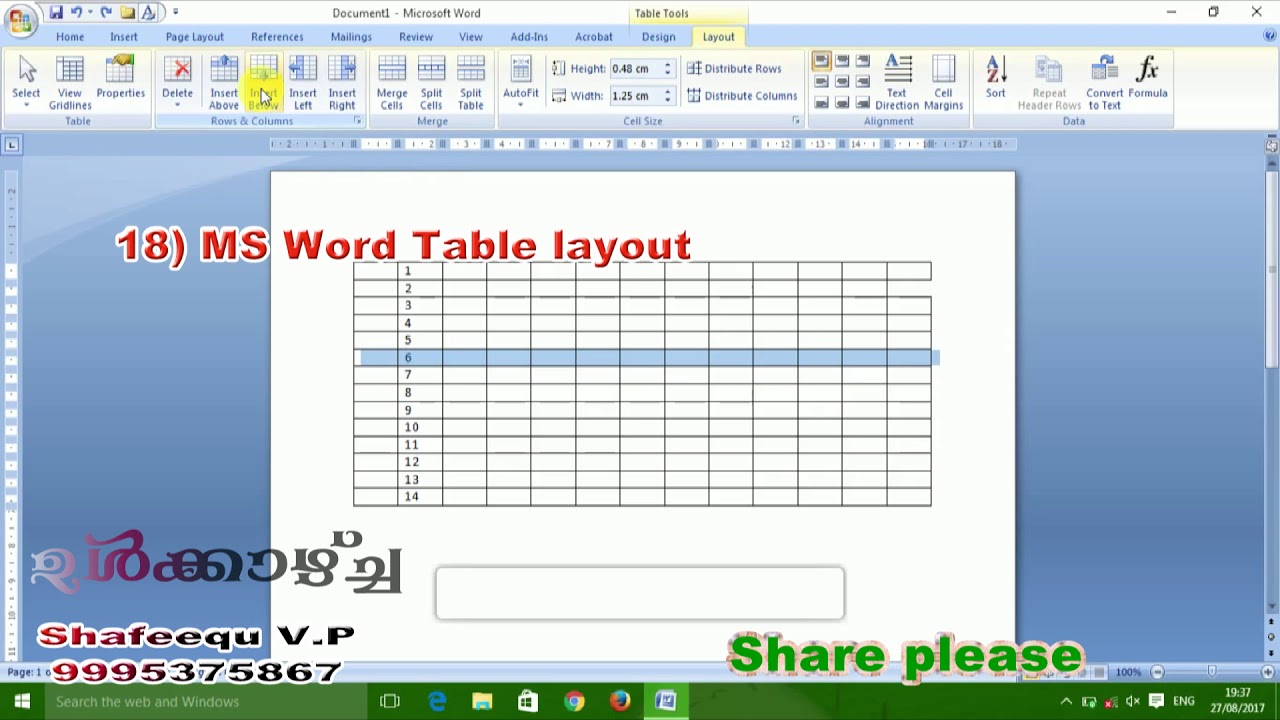Open Word Help question mark icon
This screenshot has width=1280, height=720.
(1270, 36)
